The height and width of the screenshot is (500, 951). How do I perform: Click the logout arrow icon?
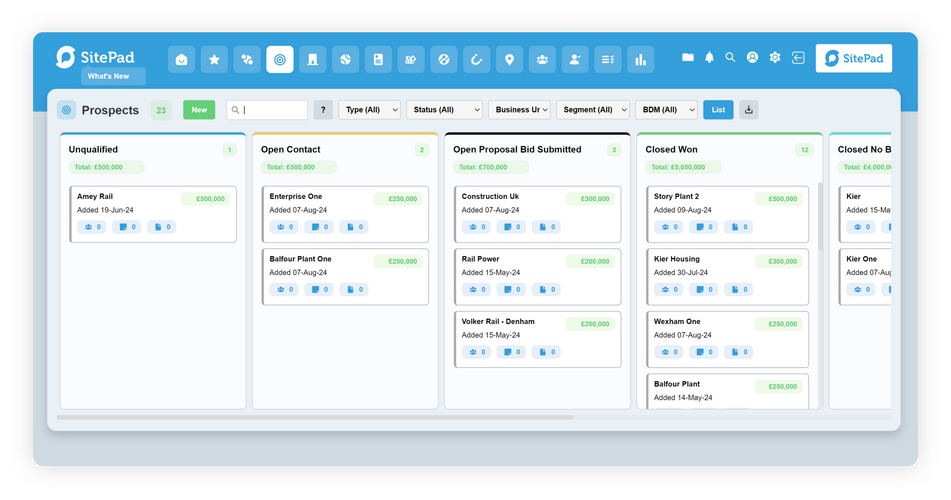(797, 58)
